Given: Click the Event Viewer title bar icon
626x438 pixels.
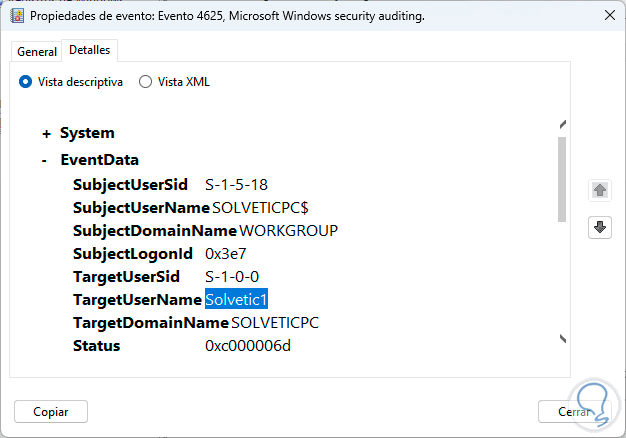Looking at the screenshot, I should click(16, 16).
